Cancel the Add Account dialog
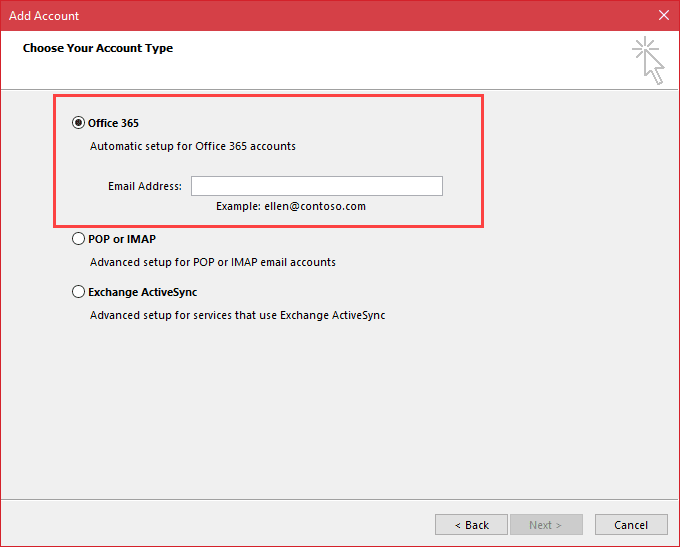The height and width of the screenshot is (547, 680). tap(631, 525)
